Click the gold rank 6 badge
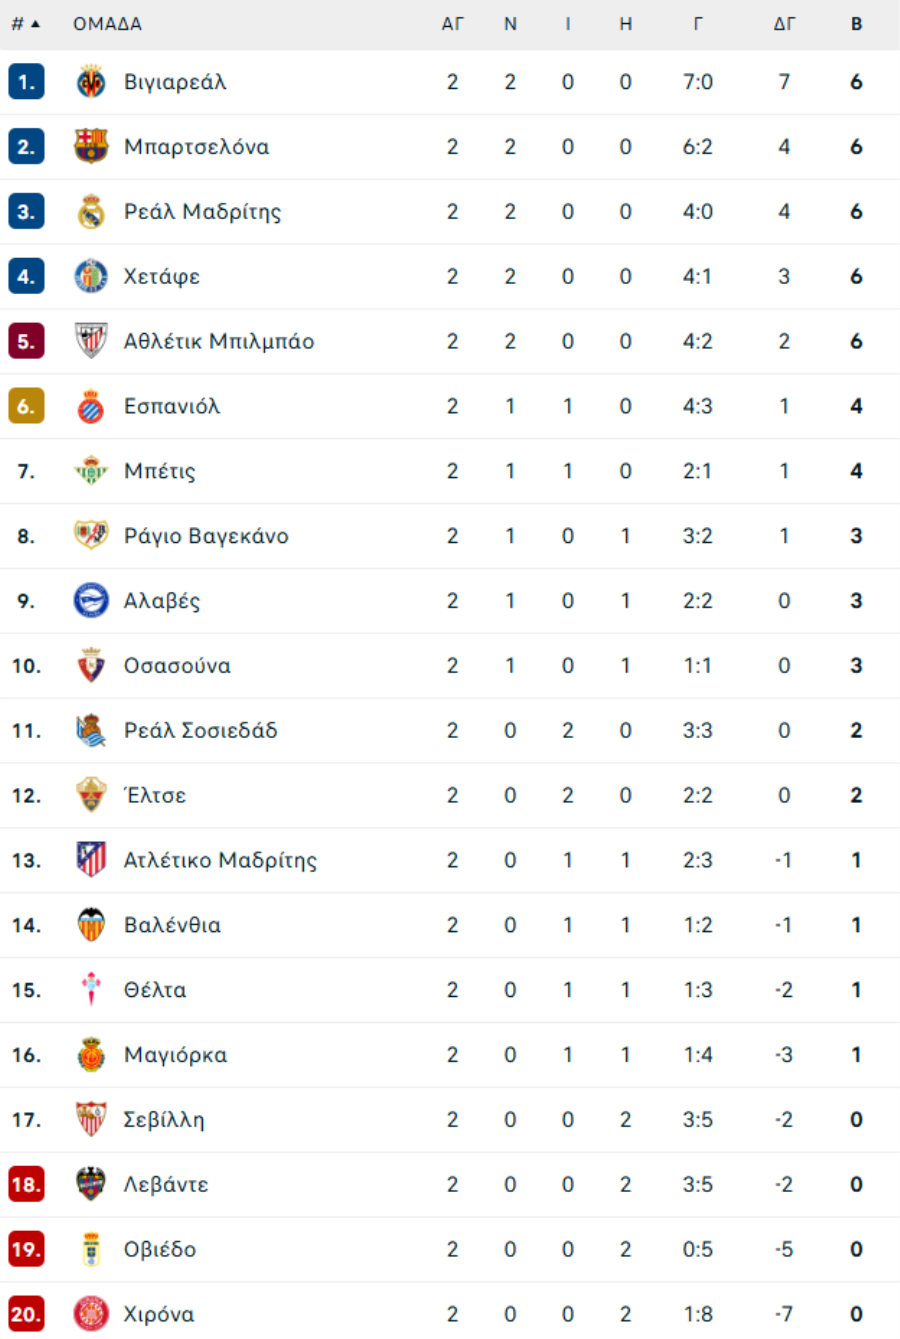 (x=26, y=406)
